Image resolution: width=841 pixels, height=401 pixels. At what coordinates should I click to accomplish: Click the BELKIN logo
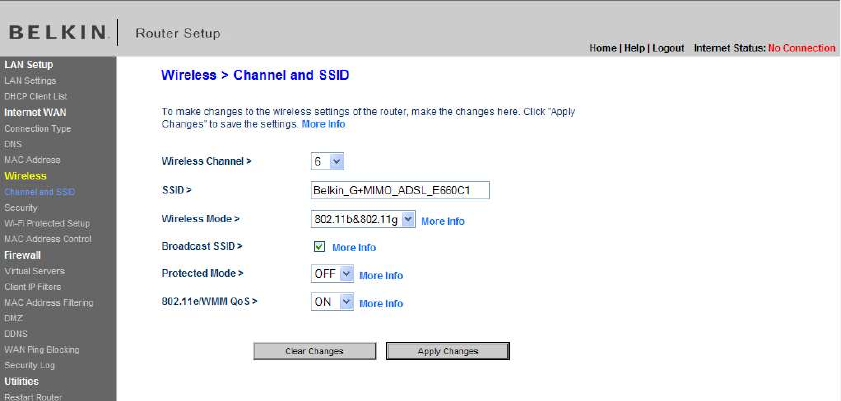pos(57,33)
